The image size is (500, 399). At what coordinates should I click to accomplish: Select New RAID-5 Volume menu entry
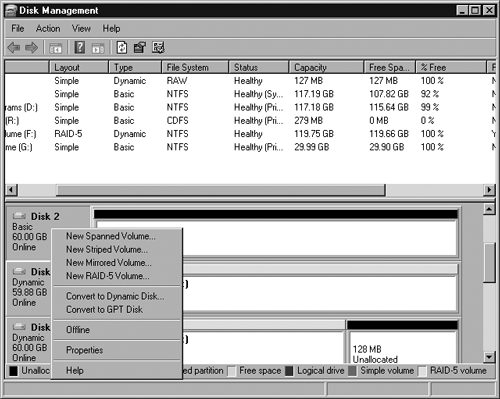117,276
